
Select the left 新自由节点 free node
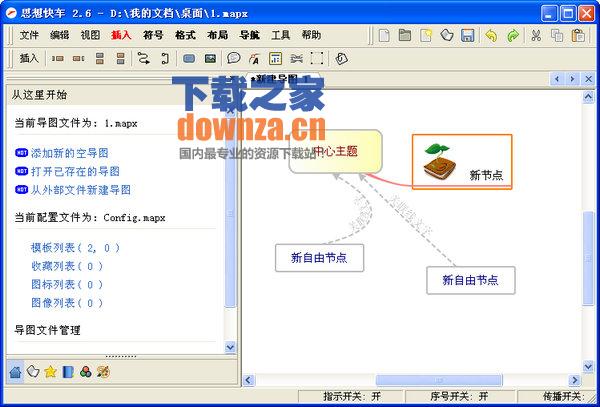coord(319,258)
